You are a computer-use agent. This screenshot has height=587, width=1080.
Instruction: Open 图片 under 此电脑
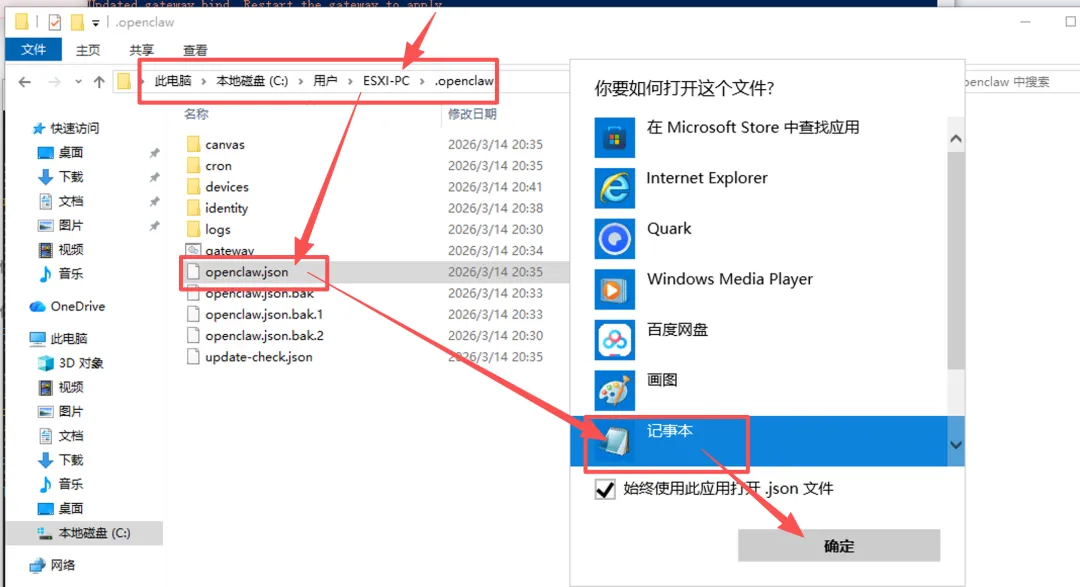pyautogui.click(x=70, y=411)
